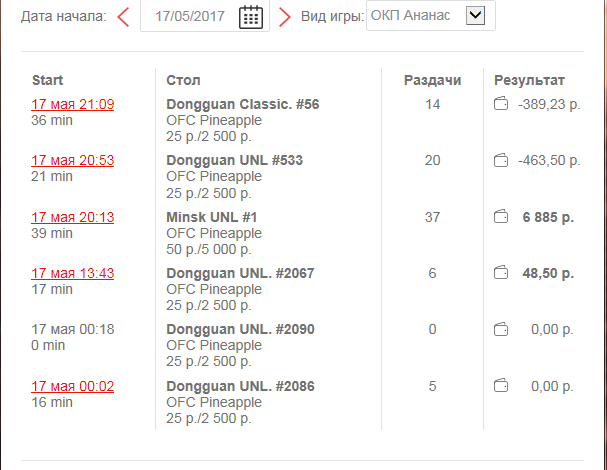The height and width of the screenshot is (470, 607).
Task: Select the Minsk UNL #1 table name
Action: point(211,217)
